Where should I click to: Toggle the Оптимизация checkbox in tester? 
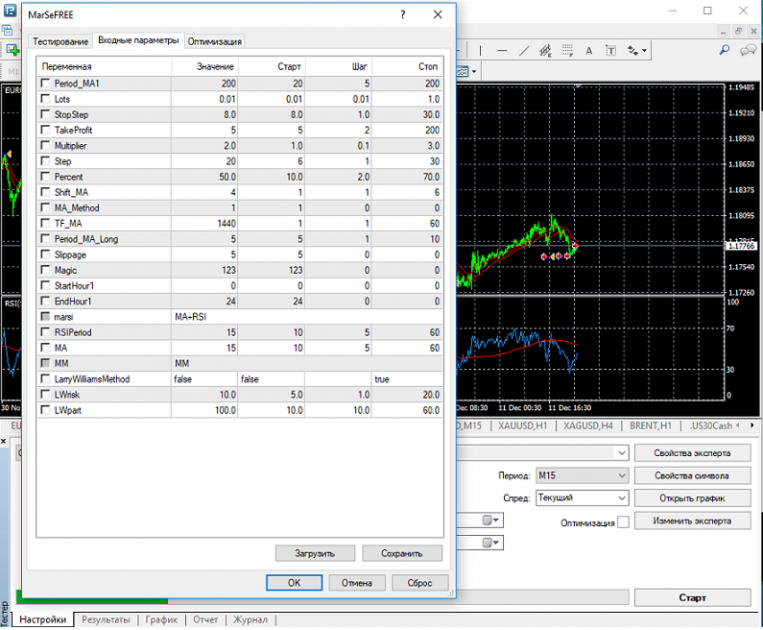[623, 522]
